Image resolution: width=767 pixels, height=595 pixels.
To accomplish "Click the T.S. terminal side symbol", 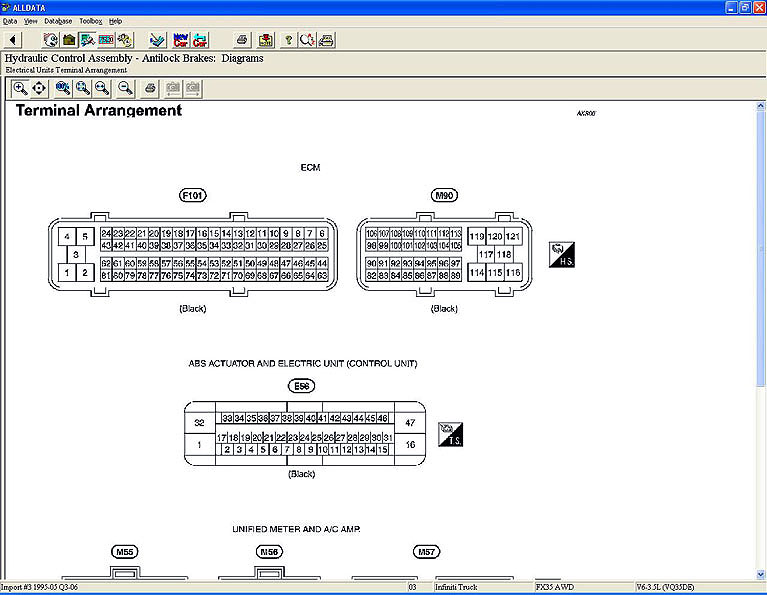I will [450, 434].
